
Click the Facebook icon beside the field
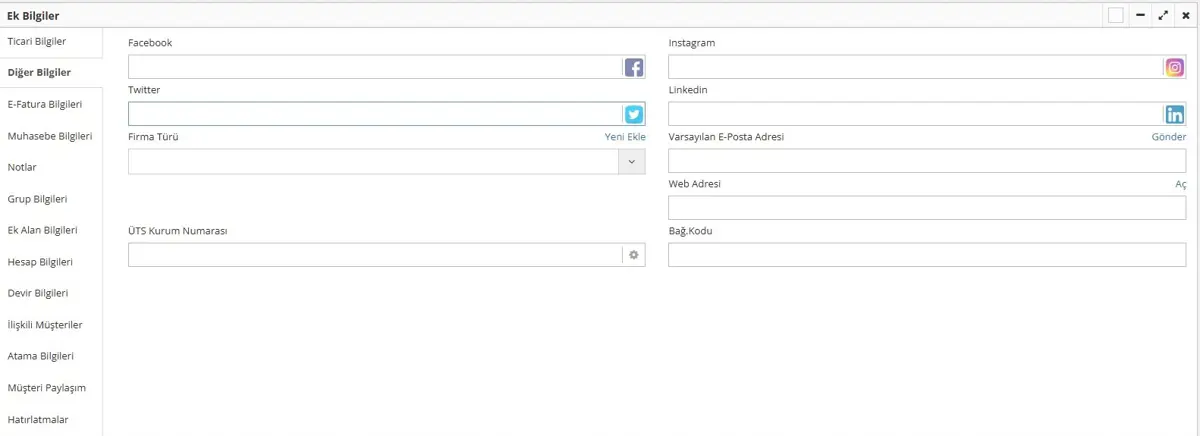pyautogui.click(x=634, y=68)
